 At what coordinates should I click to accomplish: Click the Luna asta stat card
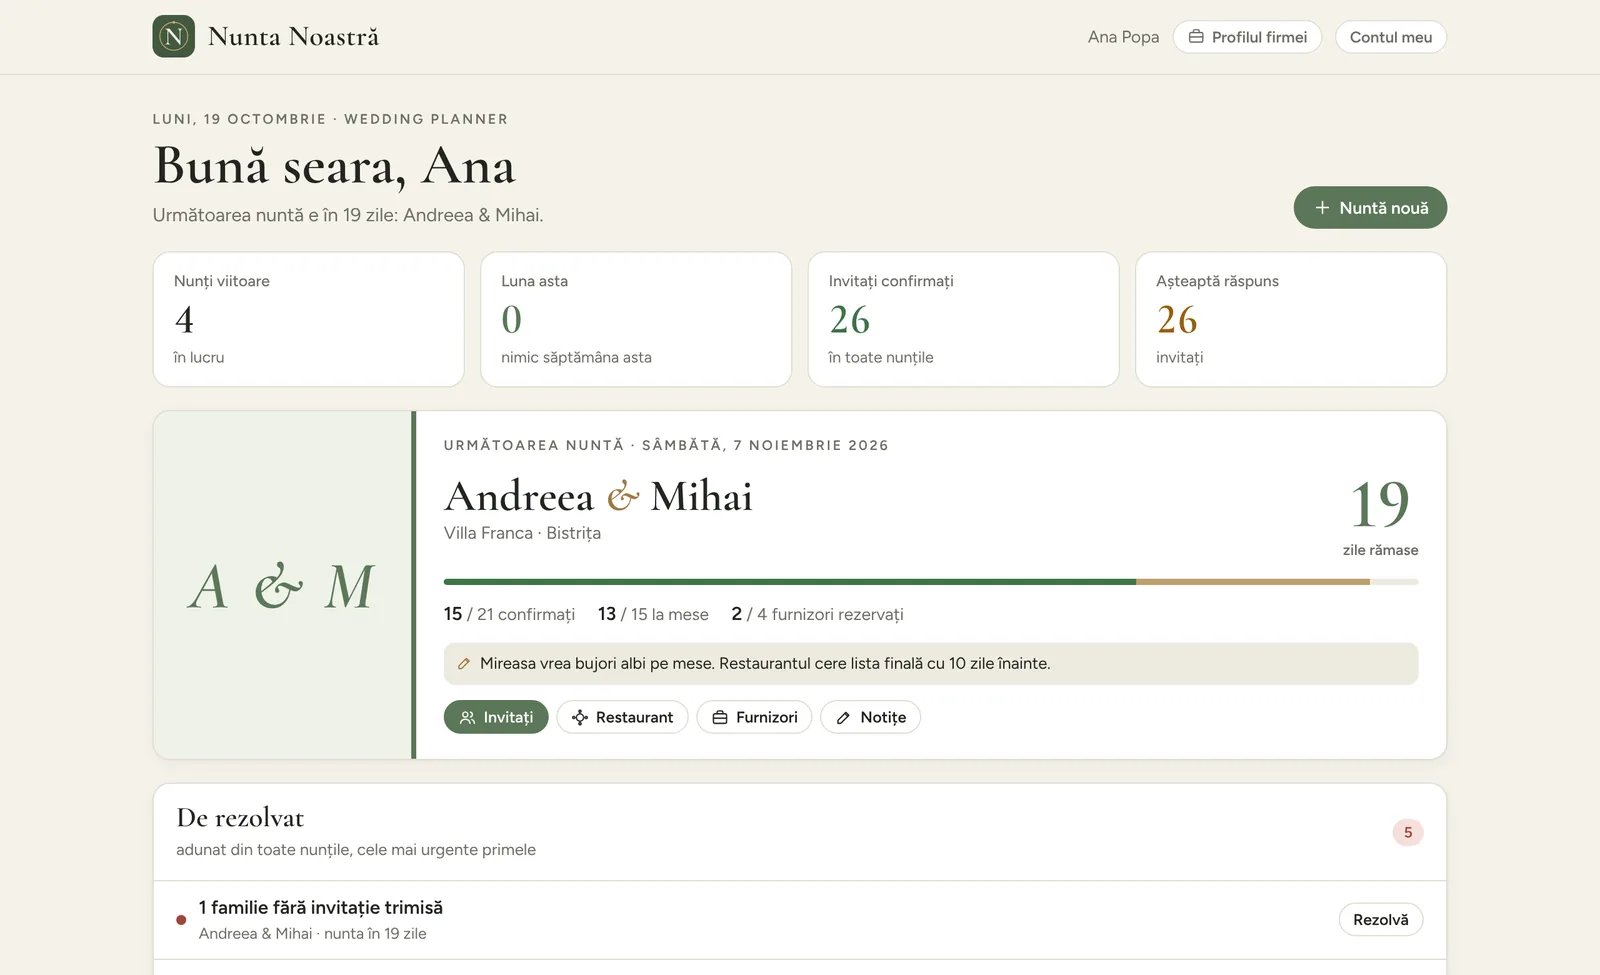pyautogui.click(x=636, y=319)
